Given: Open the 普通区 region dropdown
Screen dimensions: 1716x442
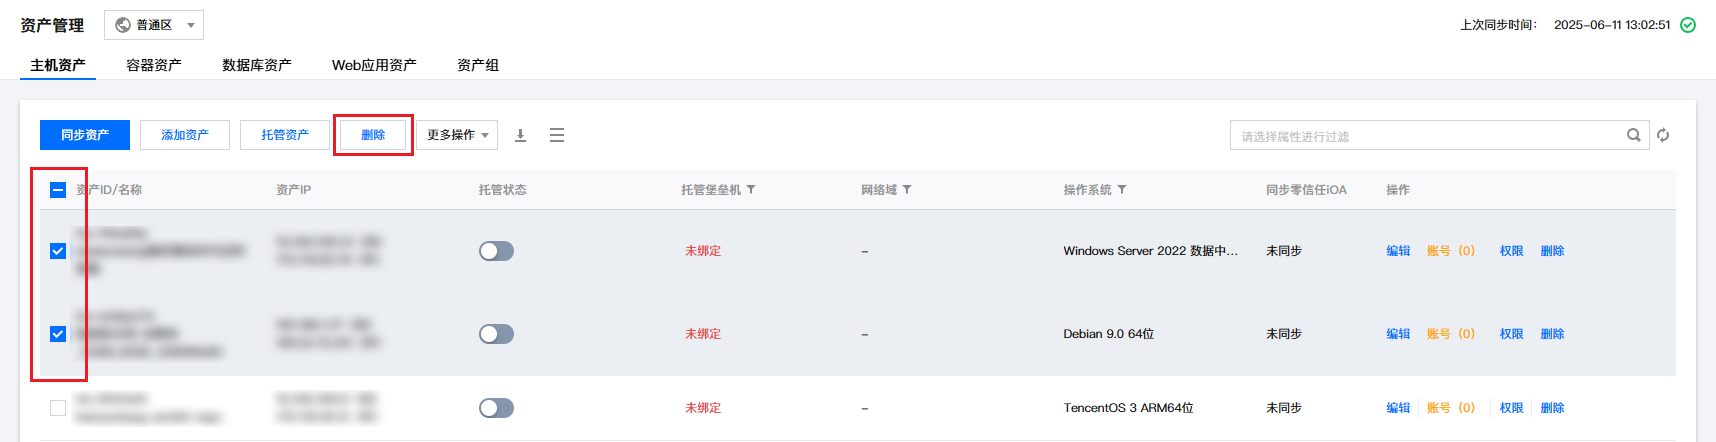Looking at the screenshot, I should 154,25.
